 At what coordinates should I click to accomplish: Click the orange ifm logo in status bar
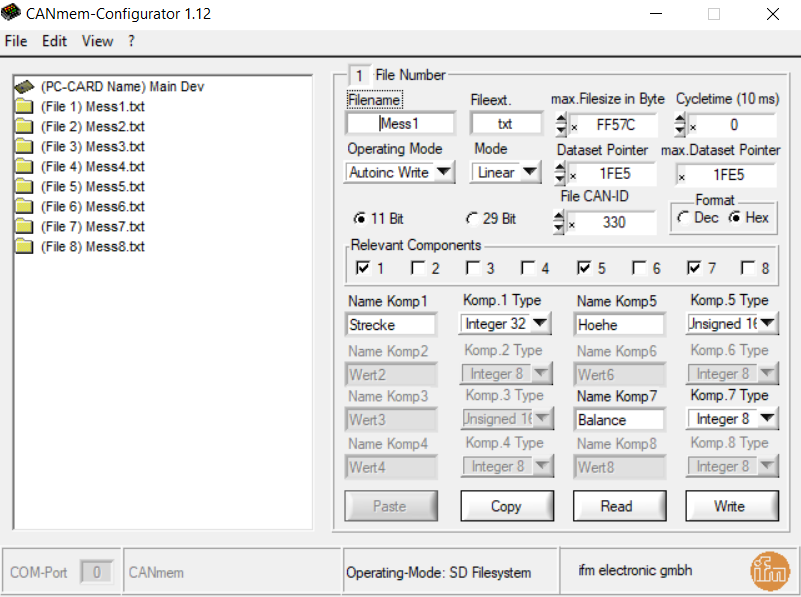point(770,571)
